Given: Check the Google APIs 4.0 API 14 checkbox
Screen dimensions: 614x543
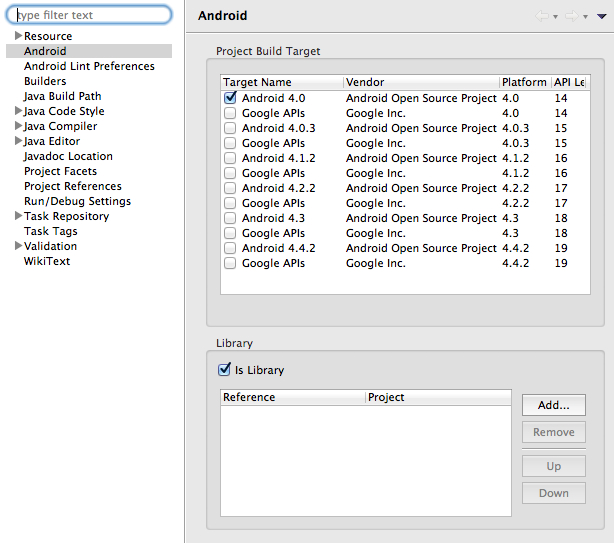Looking at the screenshot, I should 230,113.
